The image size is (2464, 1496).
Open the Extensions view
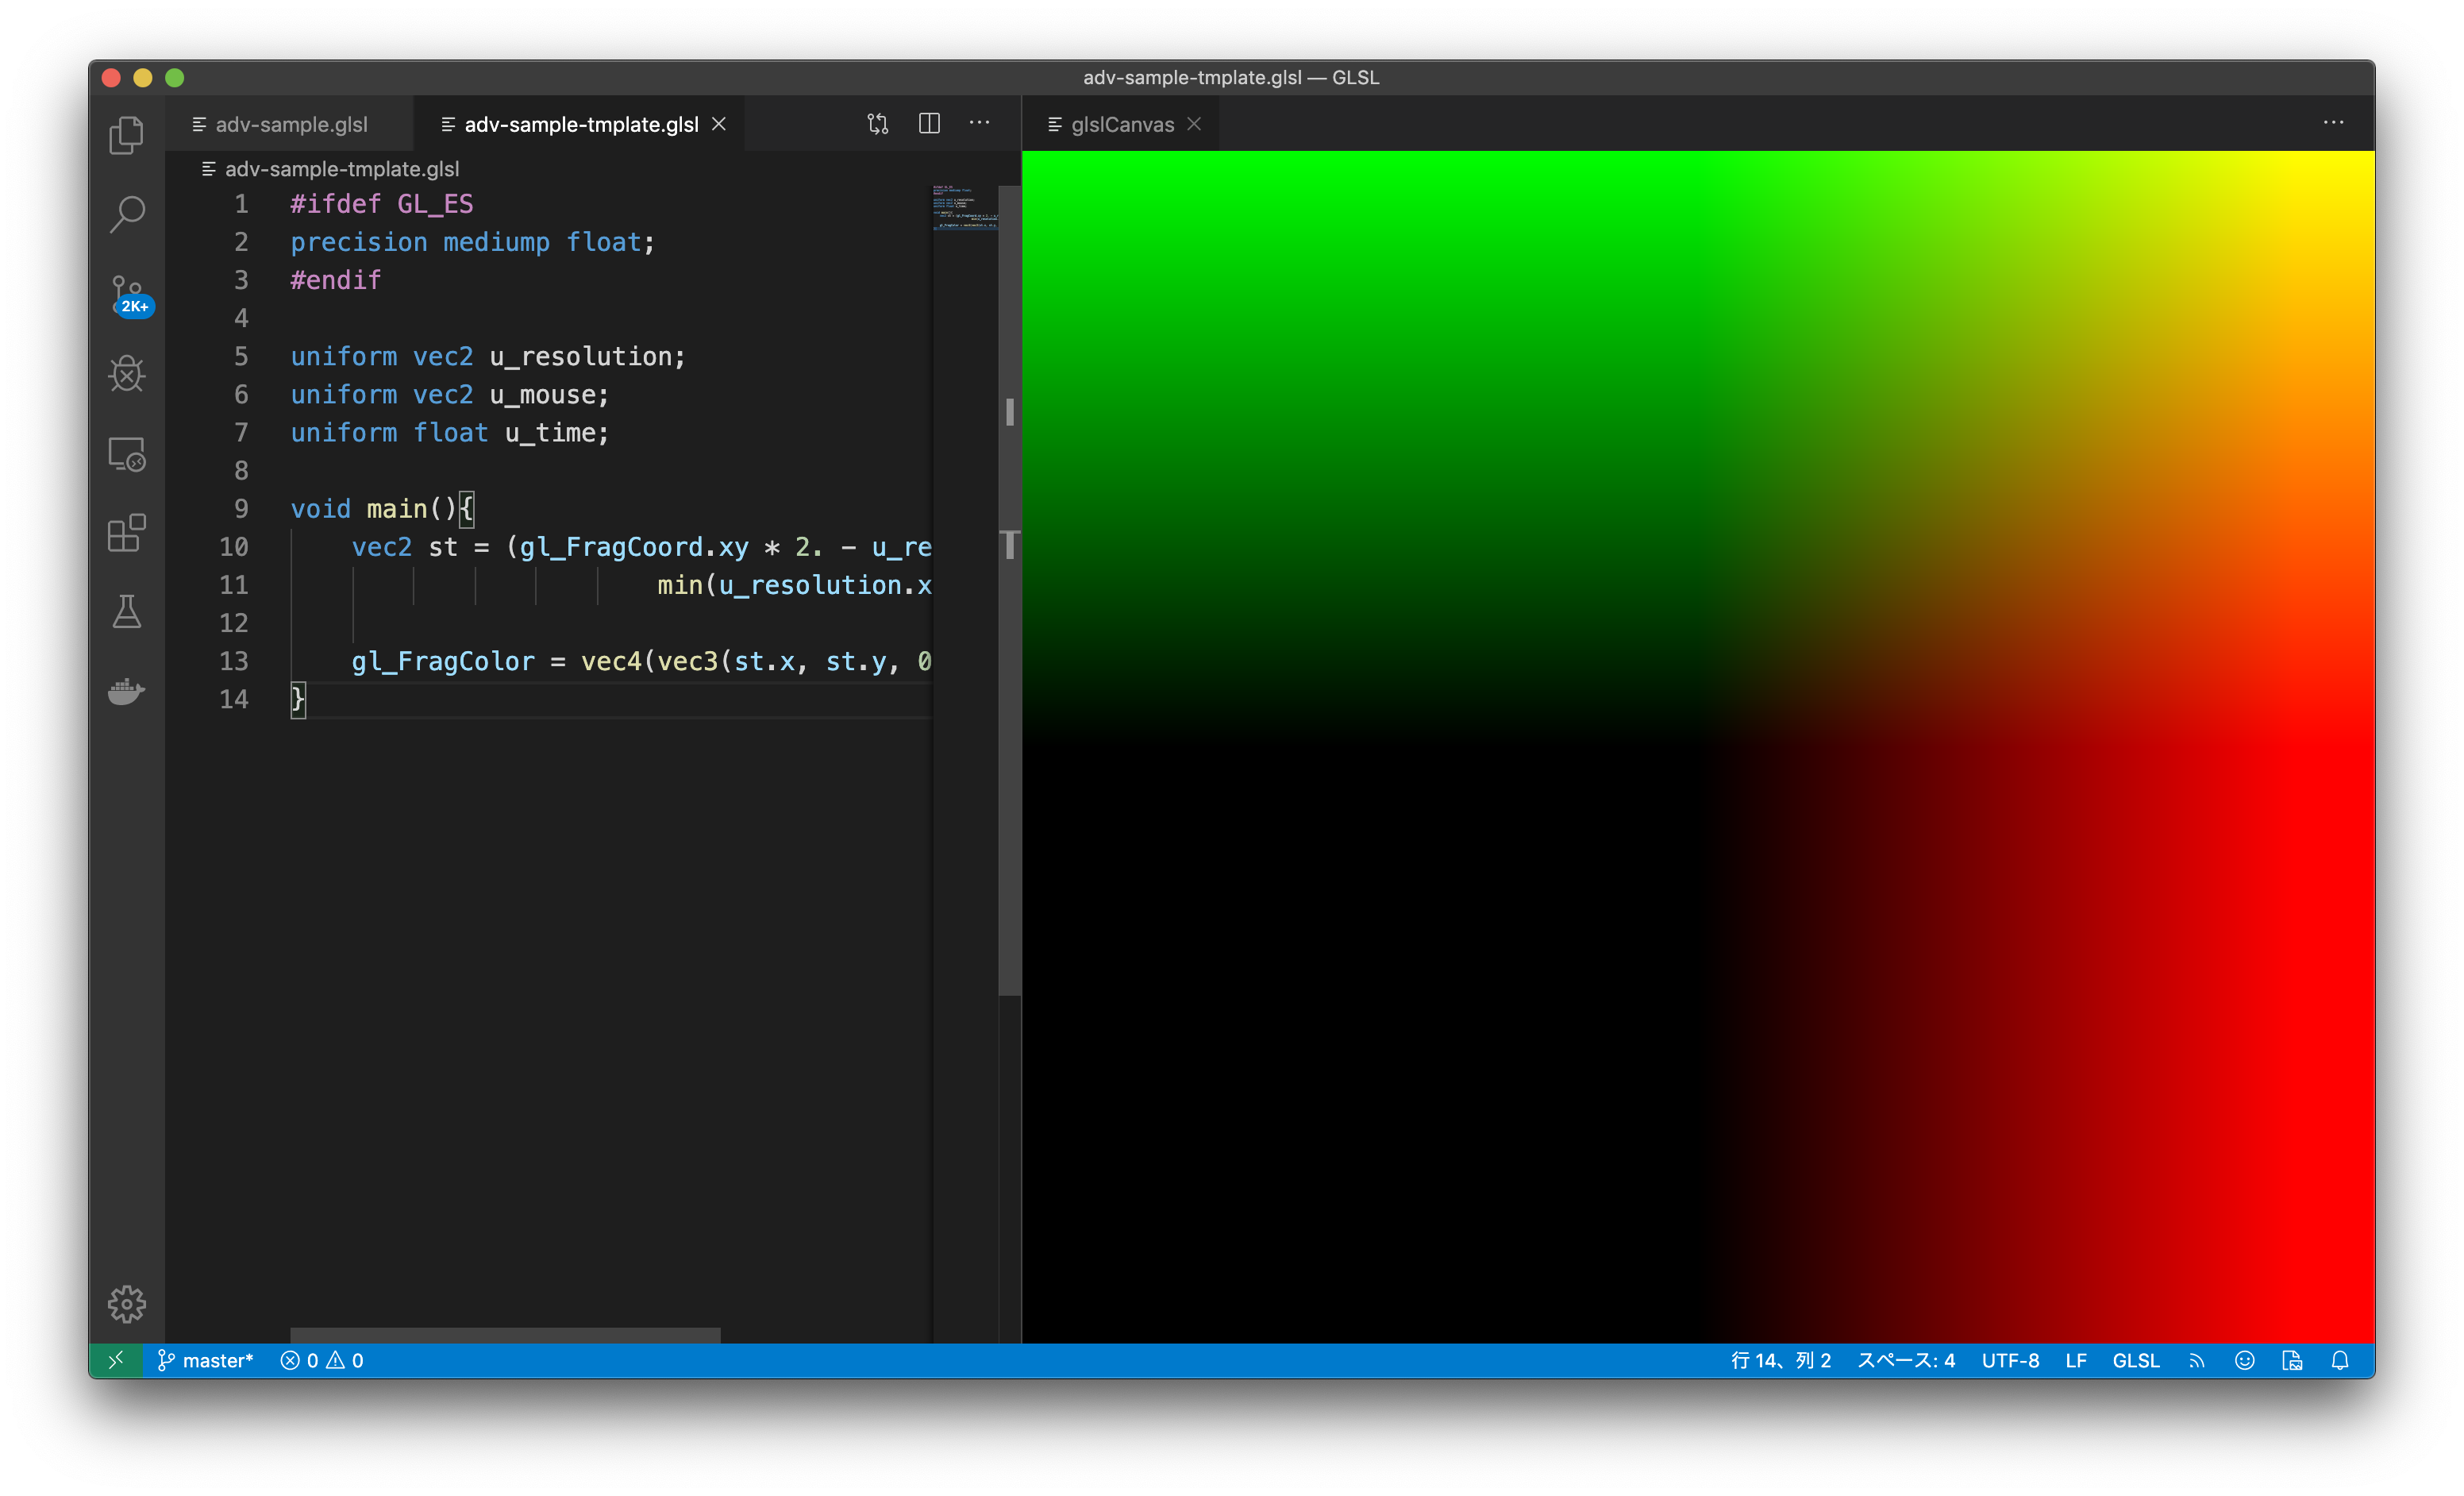coord(127,533)
